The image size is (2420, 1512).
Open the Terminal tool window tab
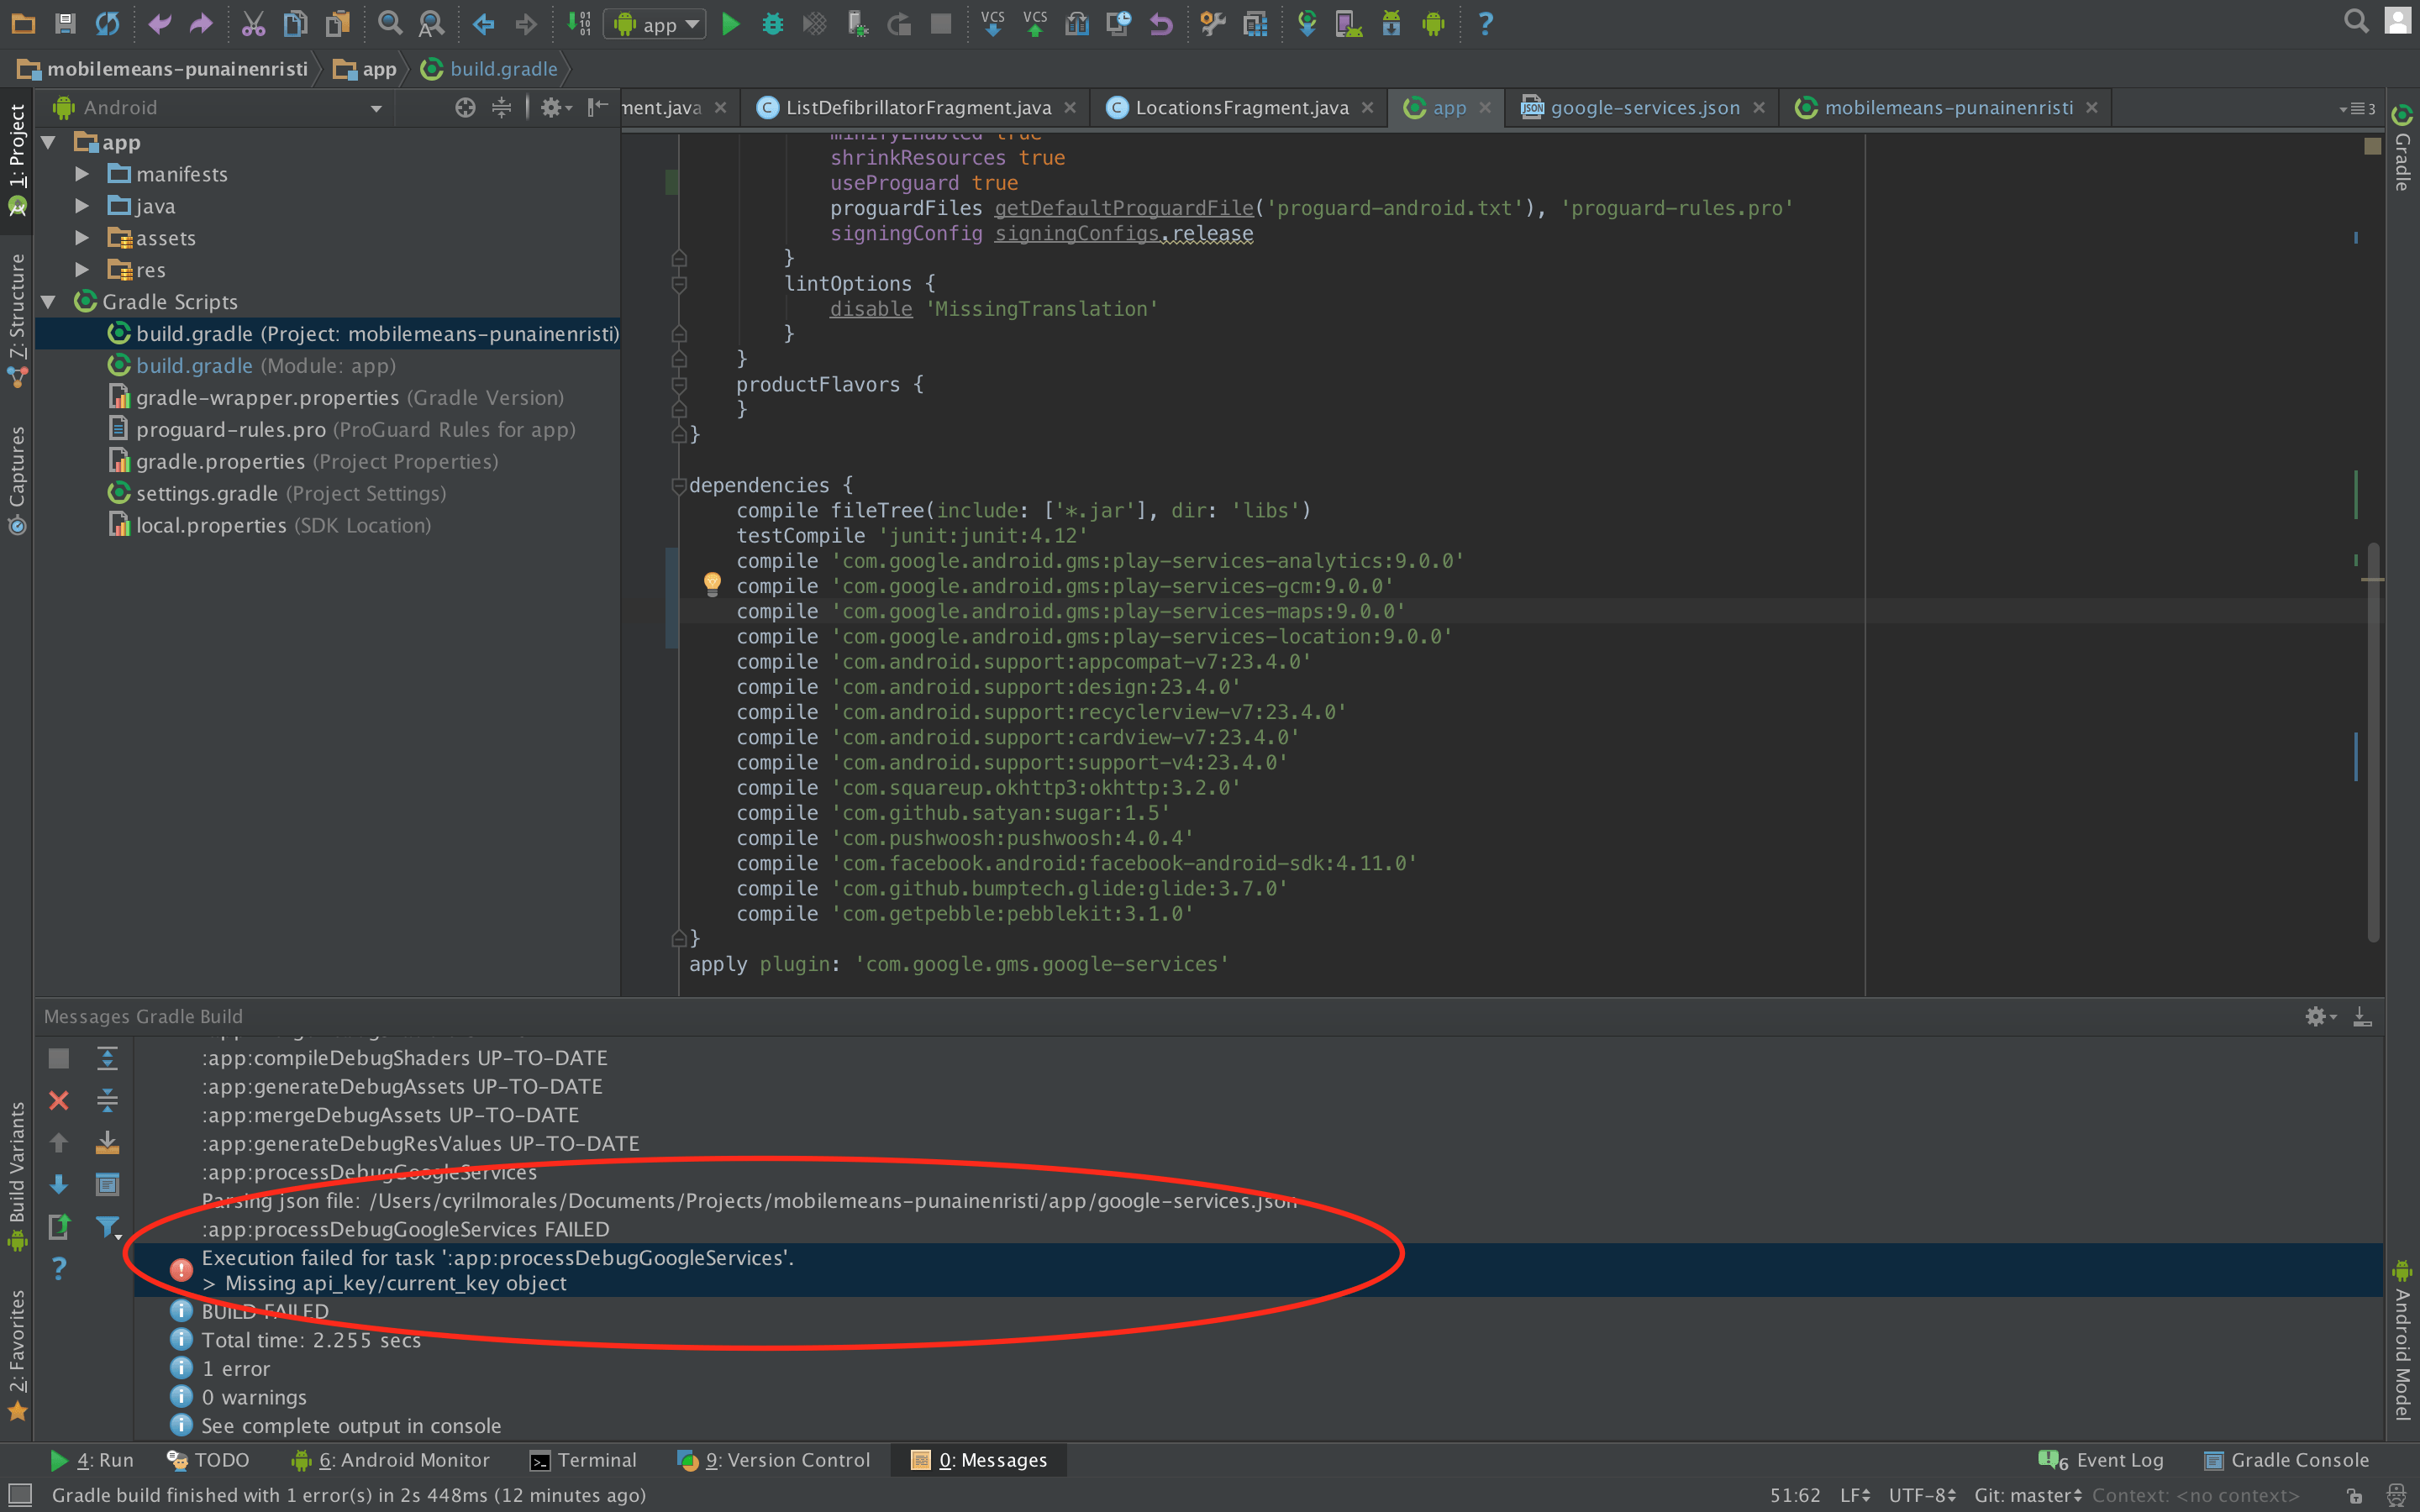[x=583, y=1460]
